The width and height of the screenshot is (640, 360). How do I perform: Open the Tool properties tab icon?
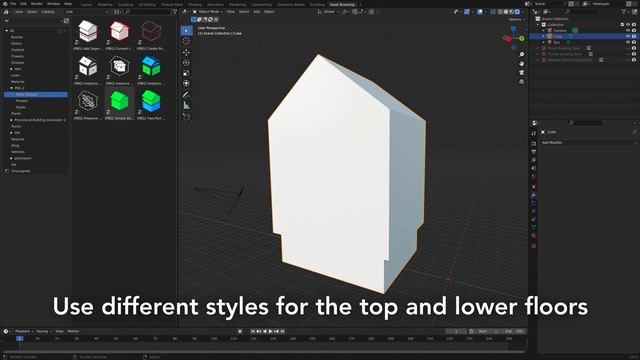tap(533, 133)
